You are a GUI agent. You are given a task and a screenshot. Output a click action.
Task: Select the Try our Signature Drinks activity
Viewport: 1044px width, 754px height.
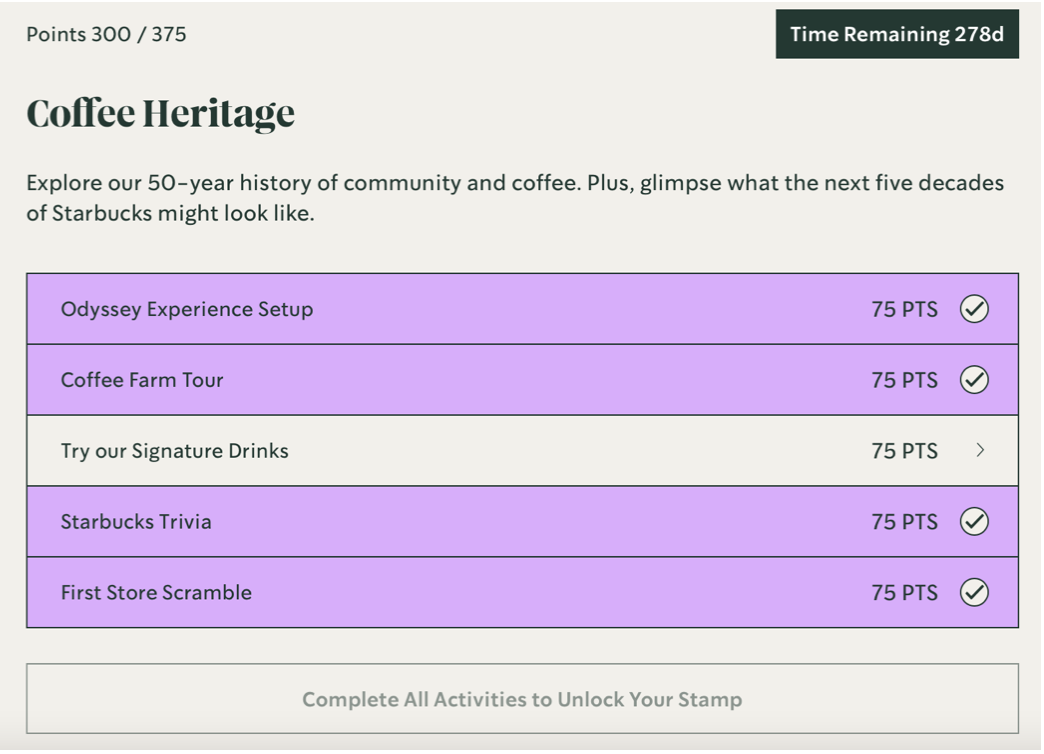(175, 451)
